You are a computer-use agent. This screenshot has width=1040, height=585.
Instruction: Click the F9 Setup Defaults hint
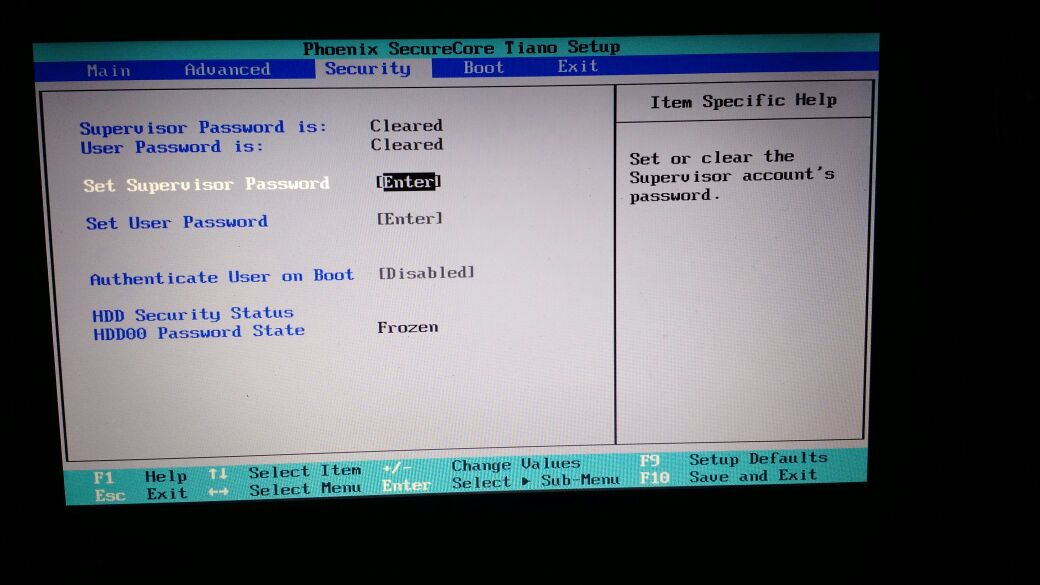pos(734,460)
